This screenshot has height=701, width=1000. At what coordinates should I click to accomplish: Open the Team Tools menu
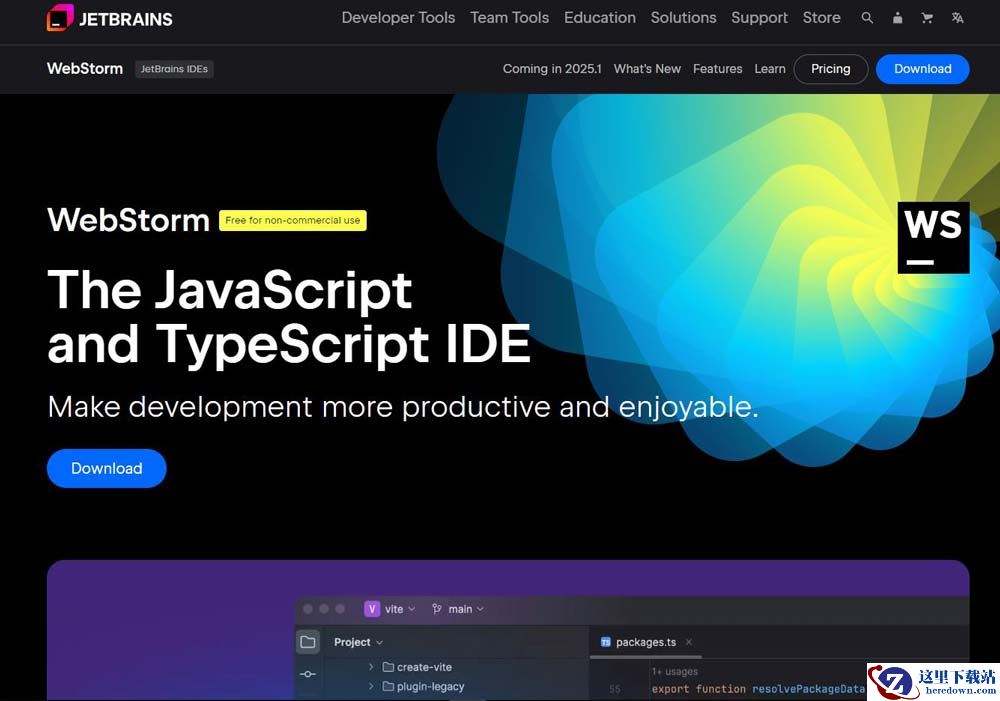[x=510, y=18]
